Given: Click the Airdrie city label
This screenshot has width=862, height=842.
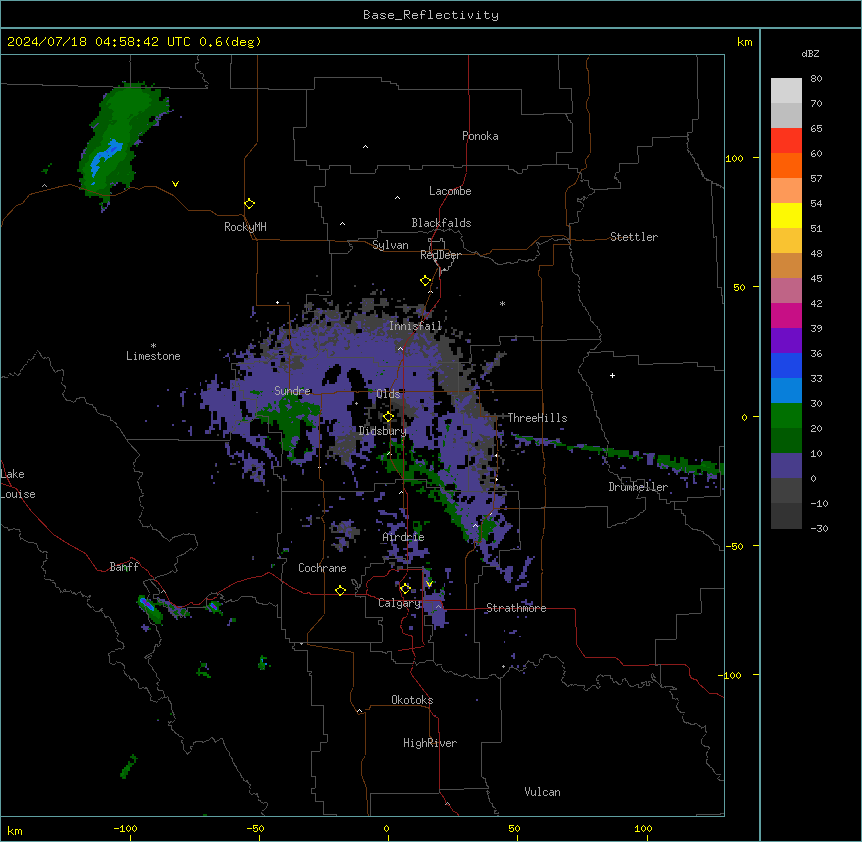Looking at the screenshot, I should 403,537.
